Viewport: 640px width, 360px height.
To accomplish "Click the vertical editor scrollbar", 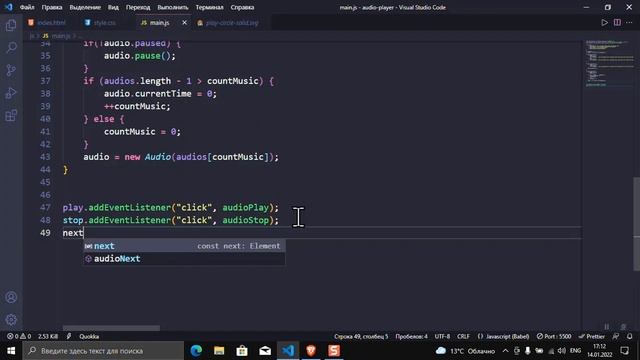I will coord(637,224).
